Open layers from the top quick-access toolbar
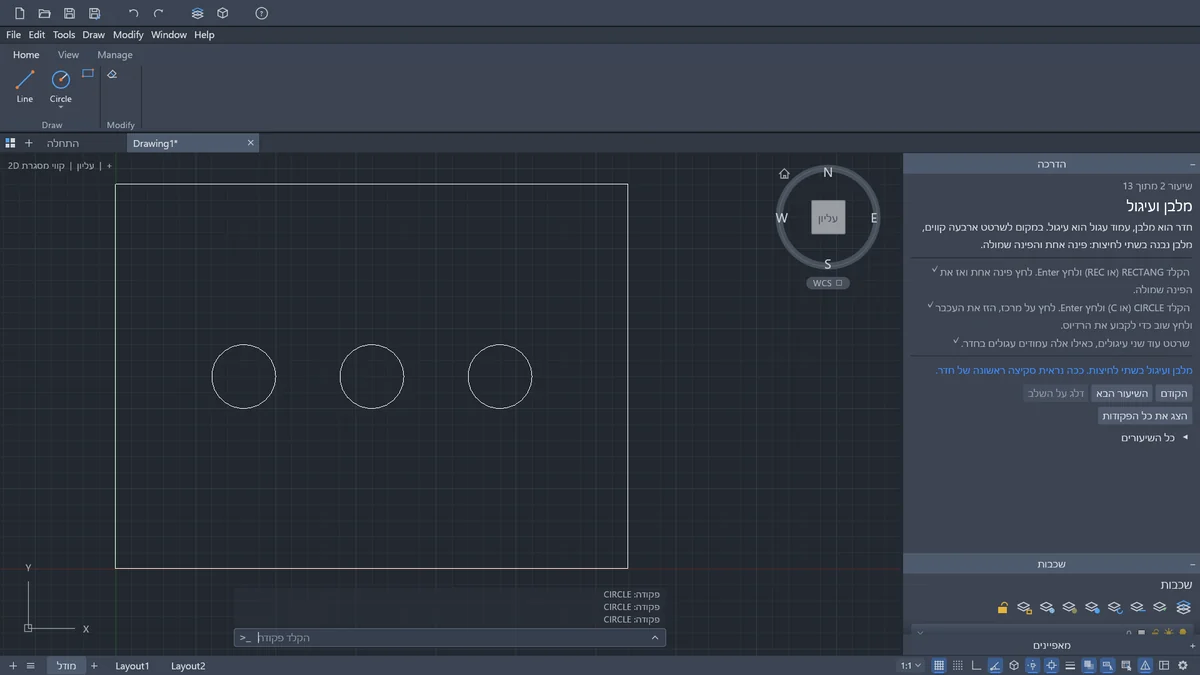The width and height of the screenshot is (1200, 675). click(197, 13)
